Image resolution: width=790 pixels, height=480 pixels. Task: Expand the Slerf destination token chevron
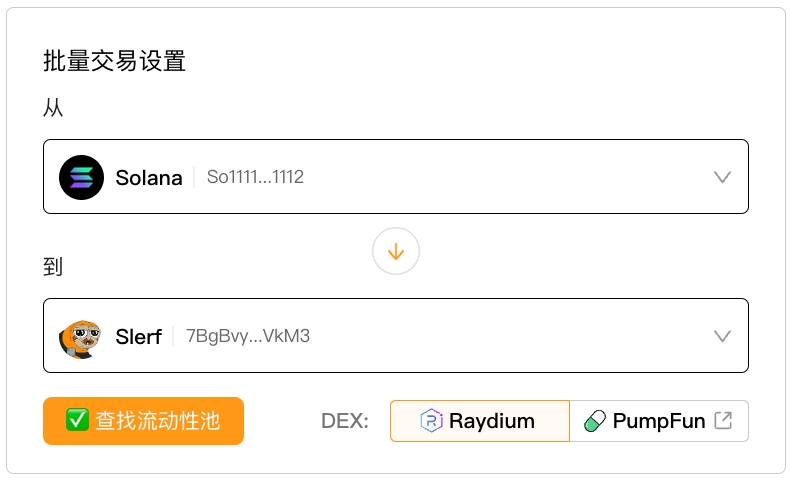[x=723, y=336]
